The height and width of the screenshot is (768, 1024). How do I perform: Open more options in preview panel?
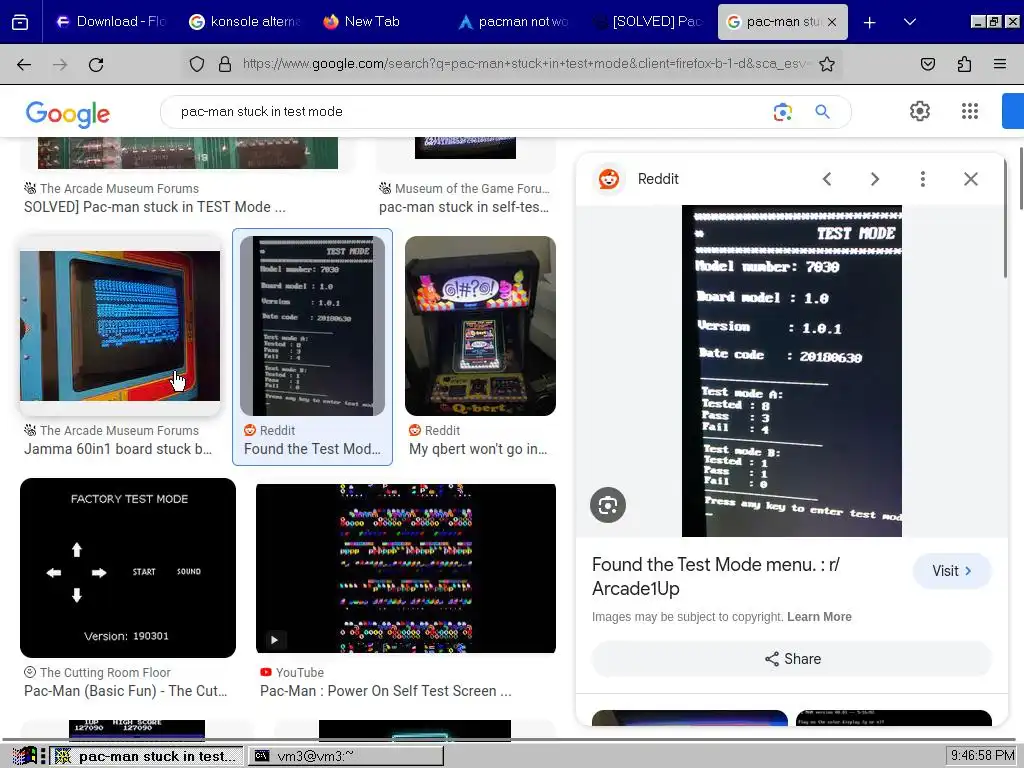click(x=922, y=179)
